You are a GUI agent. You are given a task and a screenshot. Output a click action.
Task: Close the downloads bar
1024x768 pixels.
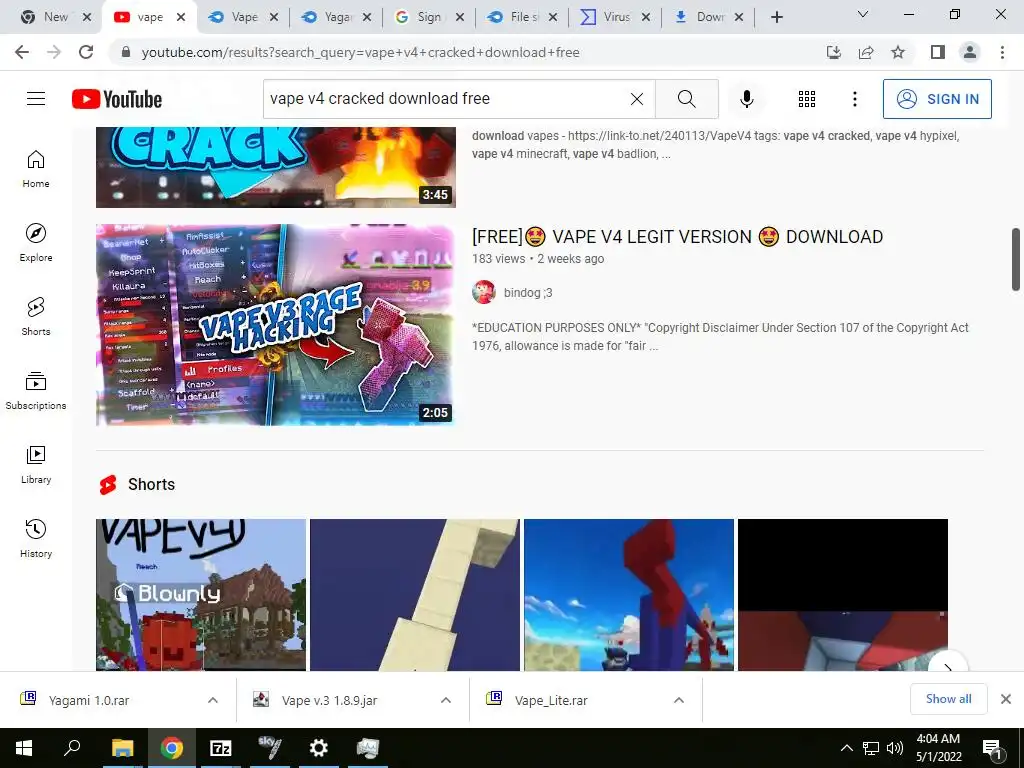[1006, 699]
